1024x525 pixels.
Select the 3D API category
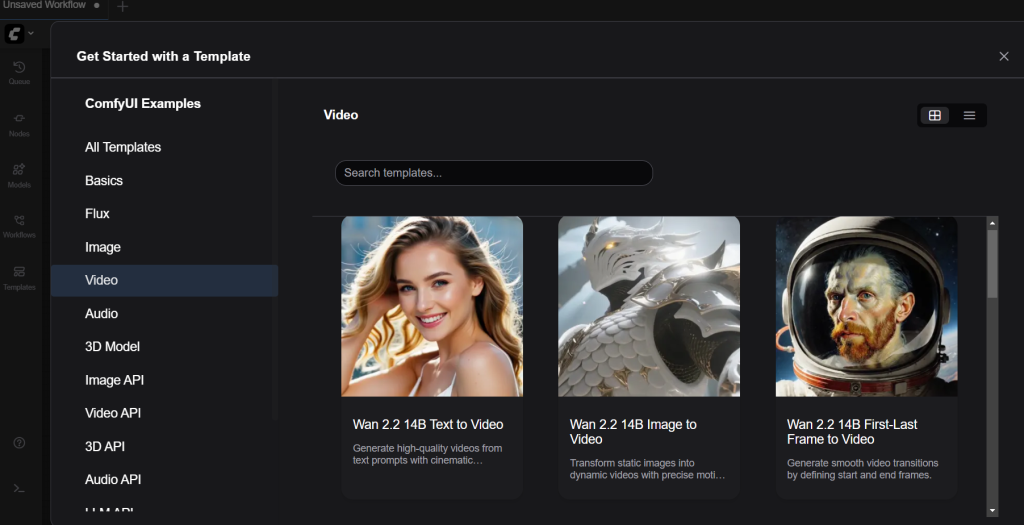[x=165, y=446]
